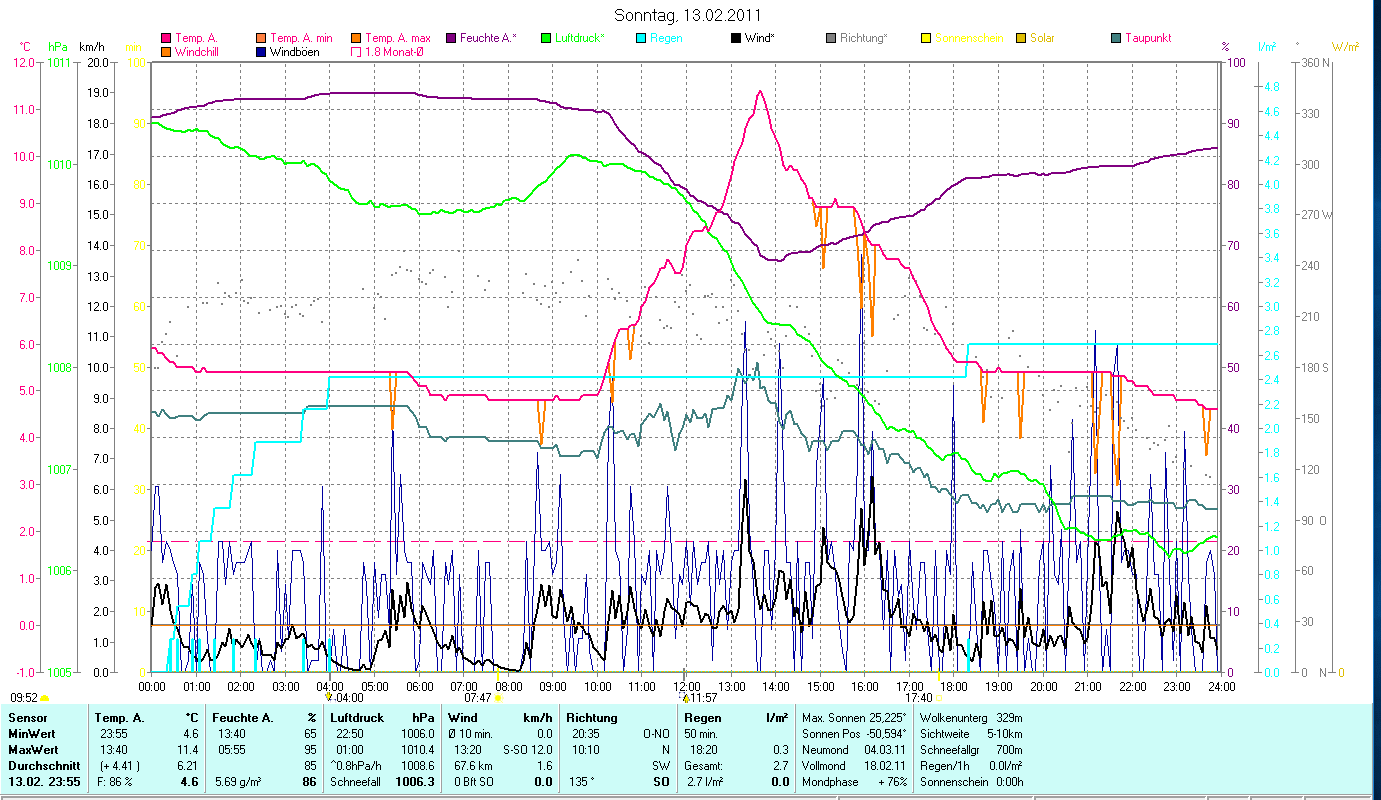Viewport: 1381px width, 800px height.
Task: Click the km/h axis unit label
Action: click(91, 46)
